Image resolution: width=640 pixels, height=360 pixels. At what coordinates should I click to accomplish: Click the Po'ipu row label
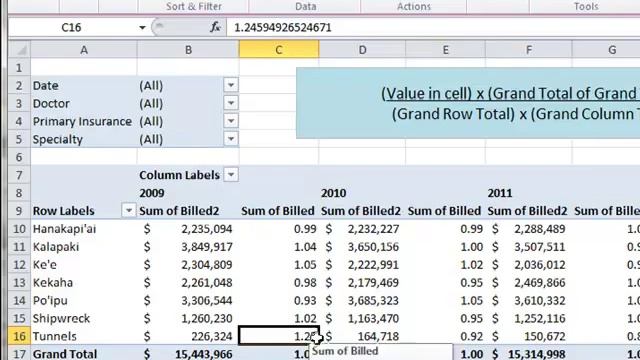tap(50, 301)
